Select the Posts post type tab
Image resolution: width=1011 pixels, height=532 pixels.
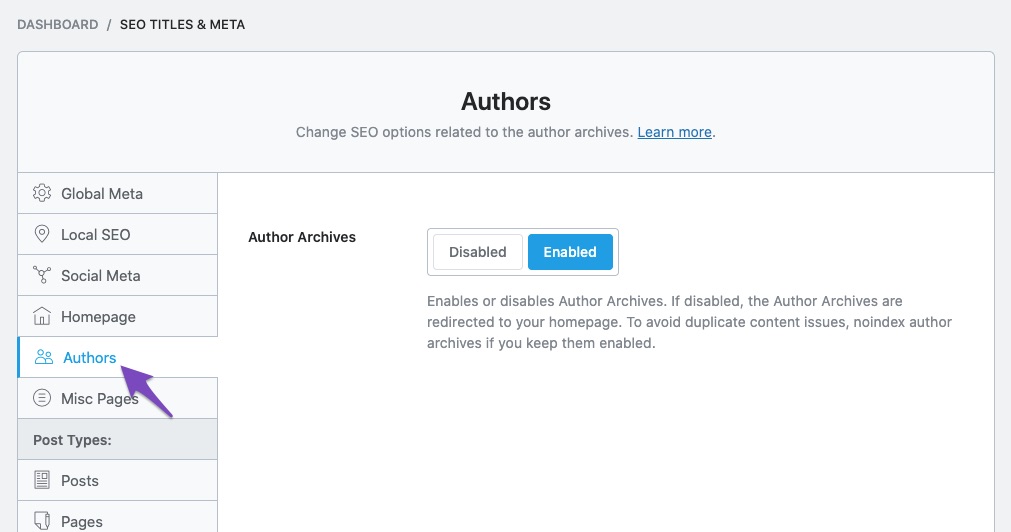click(x=80, y=480)
